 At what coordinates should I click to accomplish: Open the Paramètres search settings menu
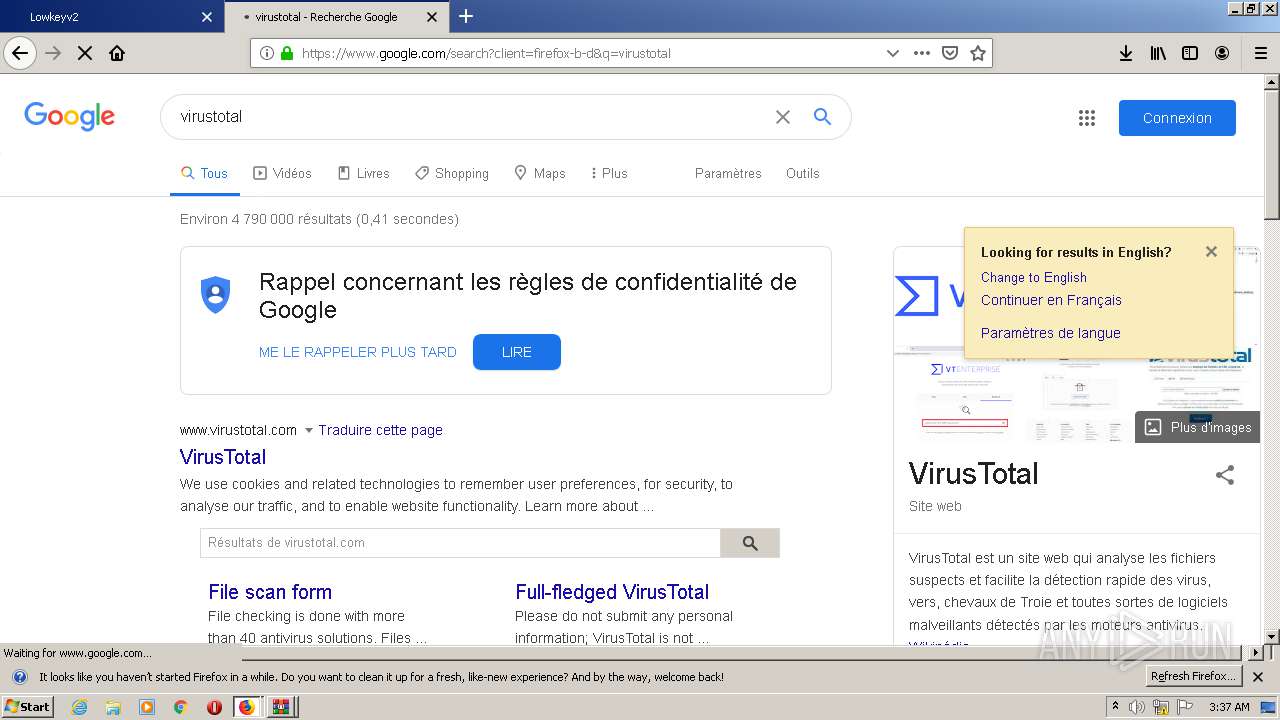(728, 173)
